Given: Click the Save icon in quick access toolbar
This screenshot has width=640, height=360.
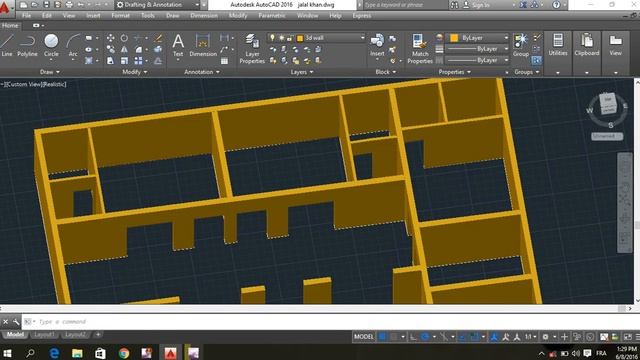Looking at the screenshot, I should tap(46, 5).
